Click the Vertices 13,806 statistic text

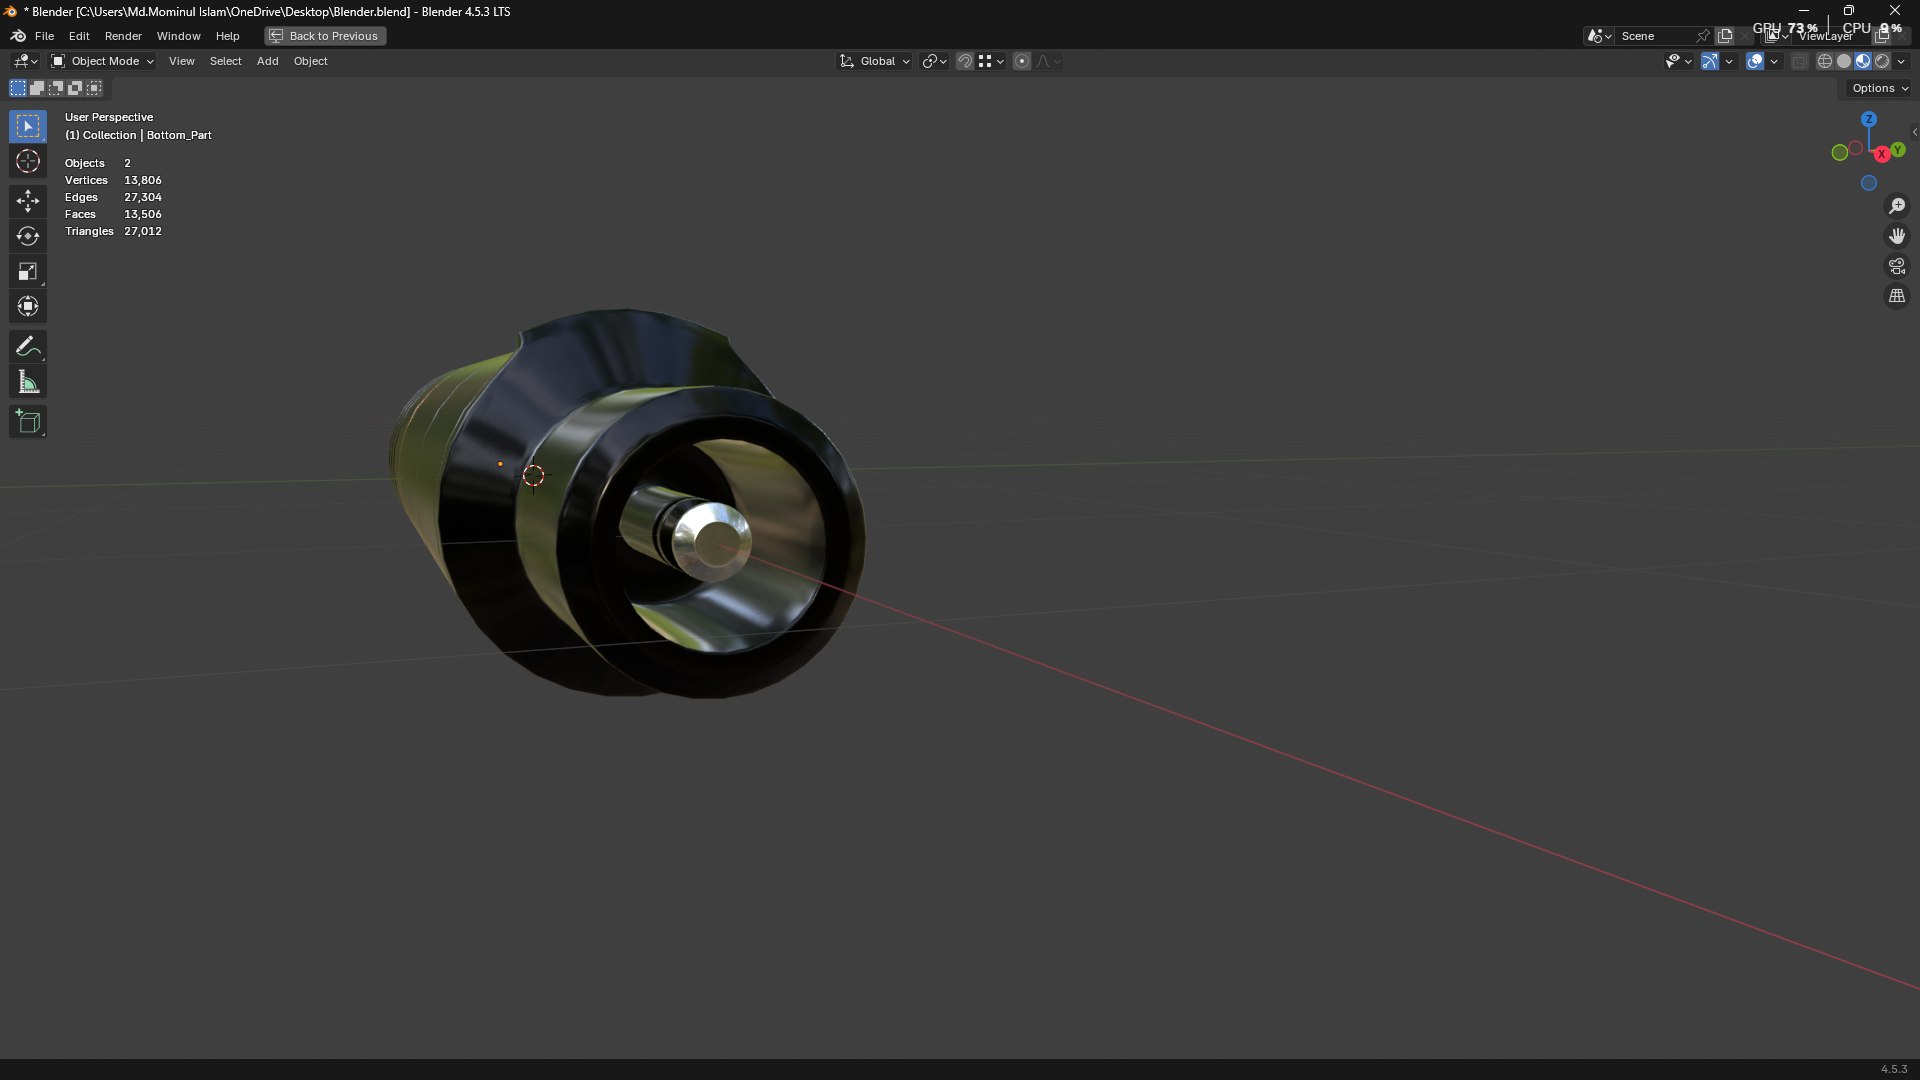(x=113, y=180)
